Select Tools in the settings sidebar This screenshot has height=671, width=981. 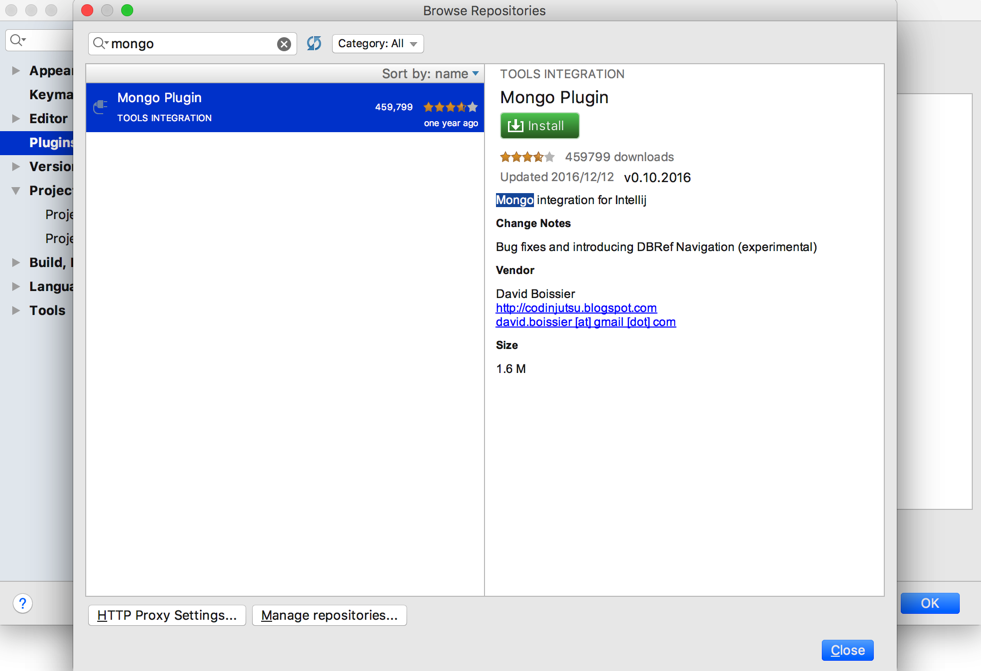pyautogui.click(x=47, y=310)
